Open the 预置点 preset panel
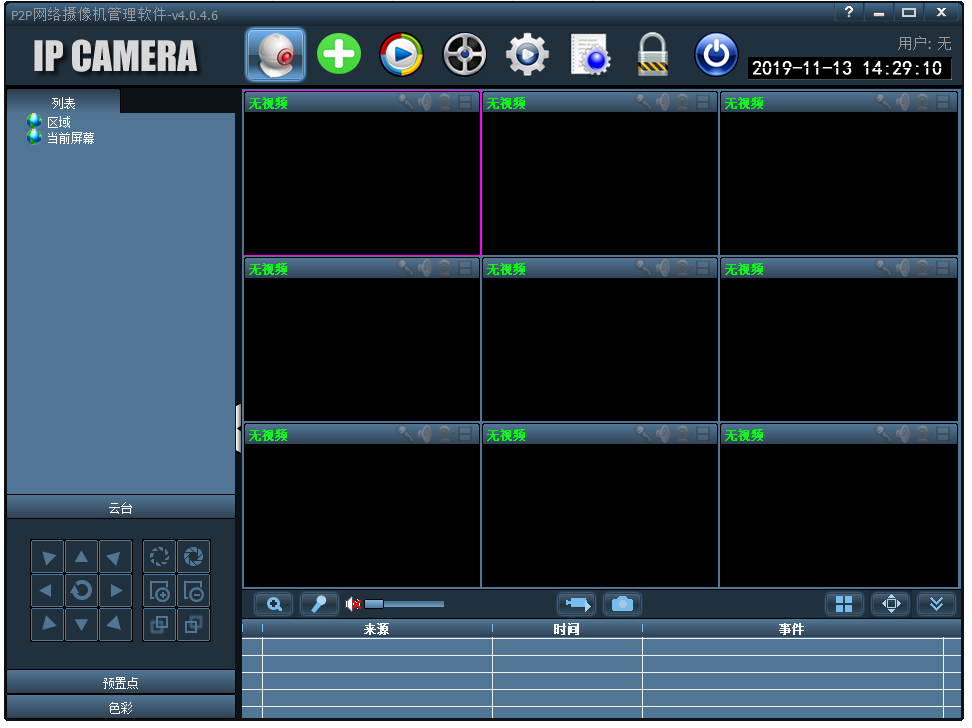 tap(120, 683)
